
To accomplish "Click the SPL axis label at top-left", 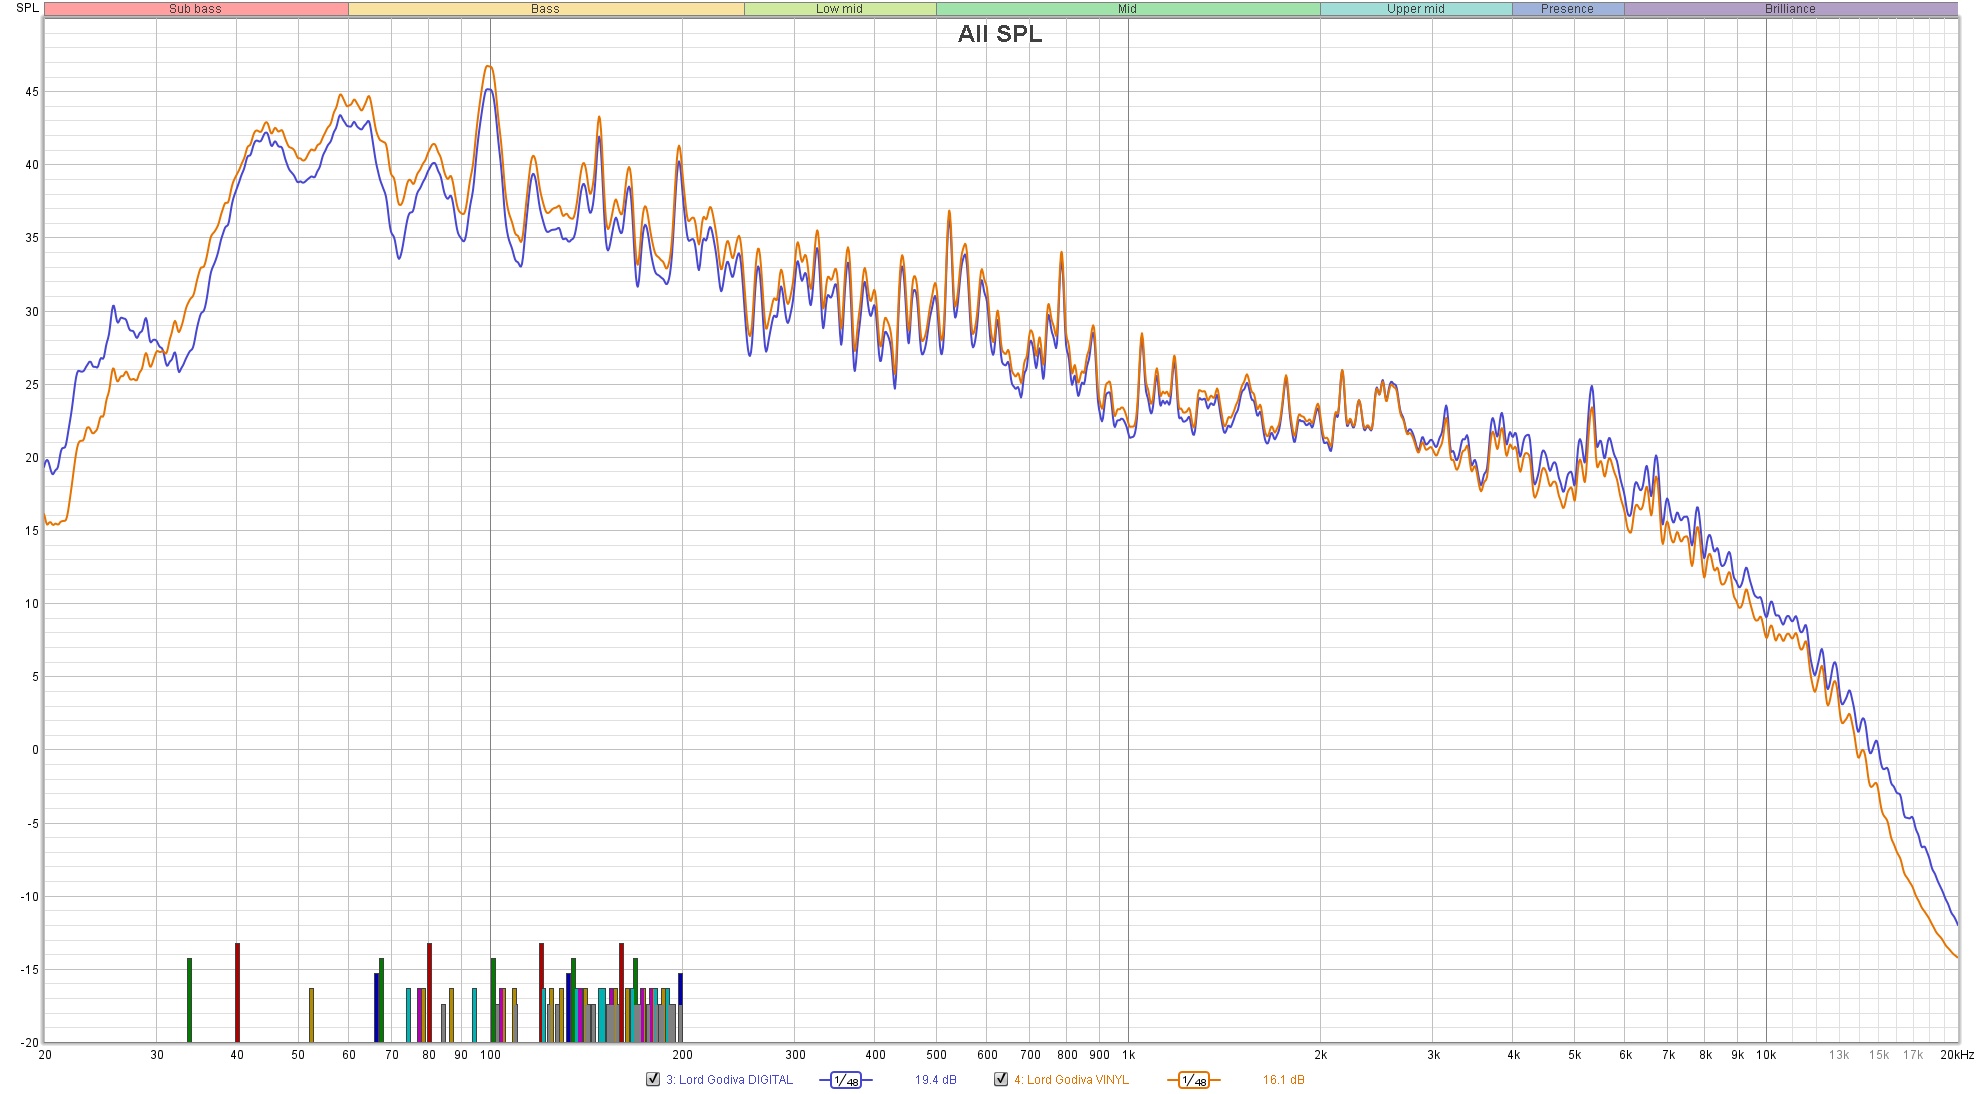I will coord(27,8).
